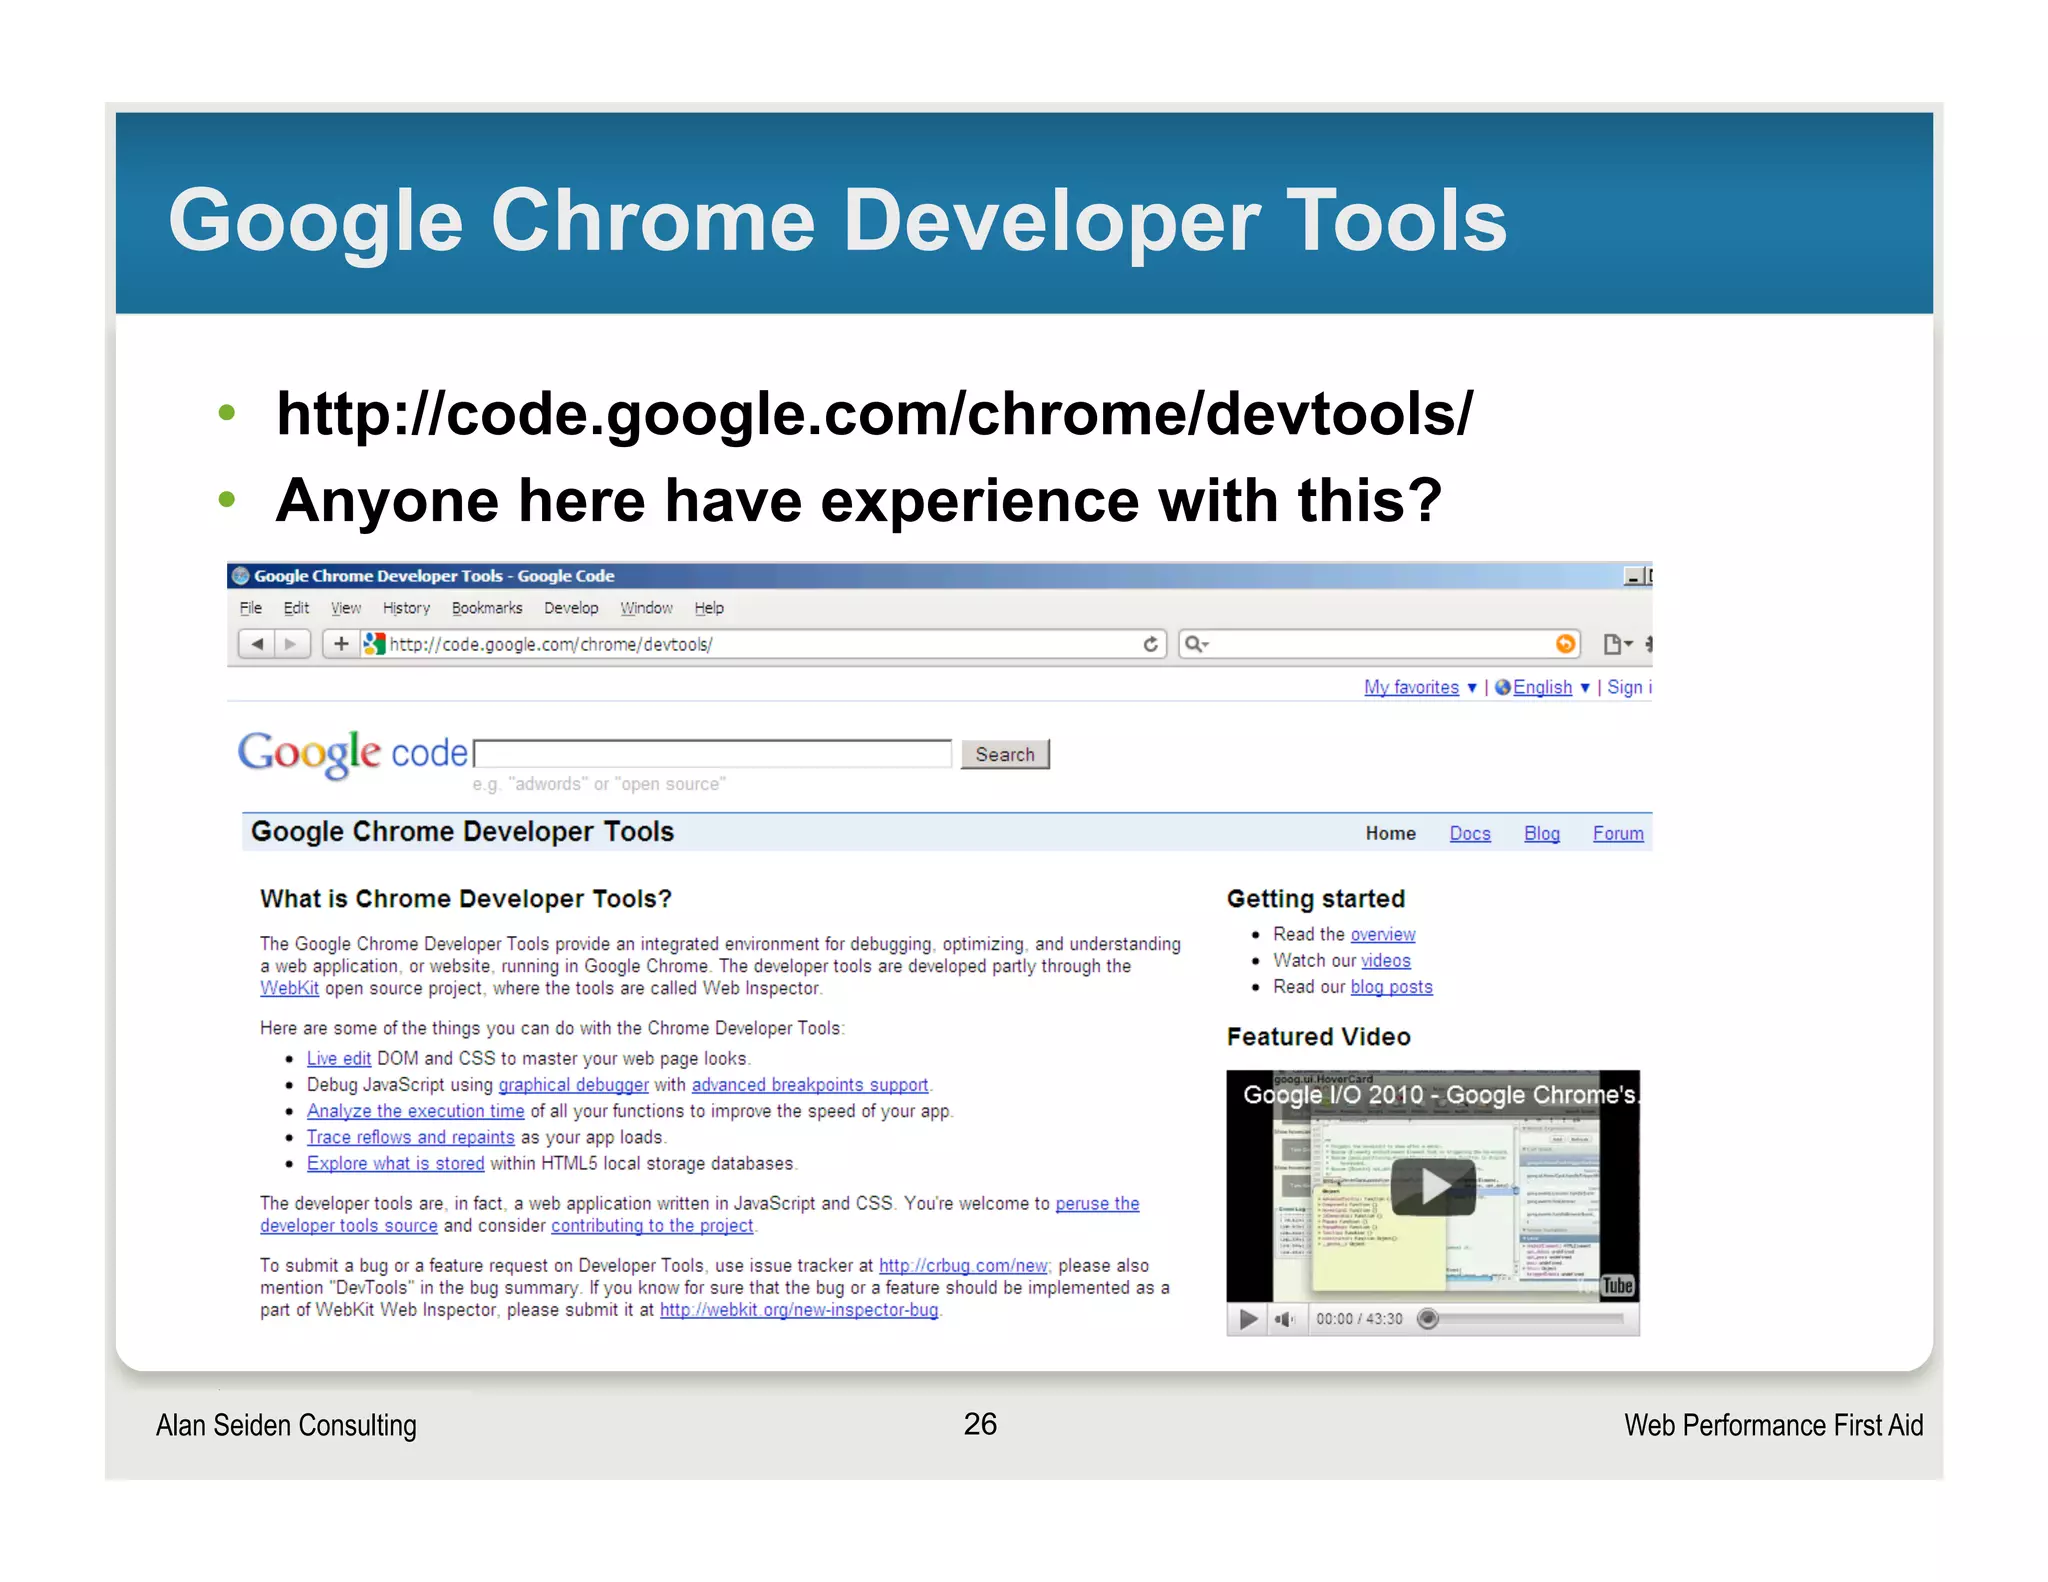Open the Bookmarks menu
The image size is (2048, 1582).
coord(487,608)
